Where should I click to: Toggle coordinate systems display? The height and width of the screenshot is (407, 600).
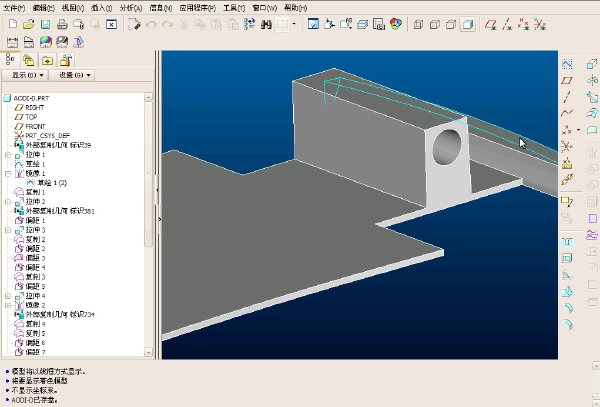(540, 25)
